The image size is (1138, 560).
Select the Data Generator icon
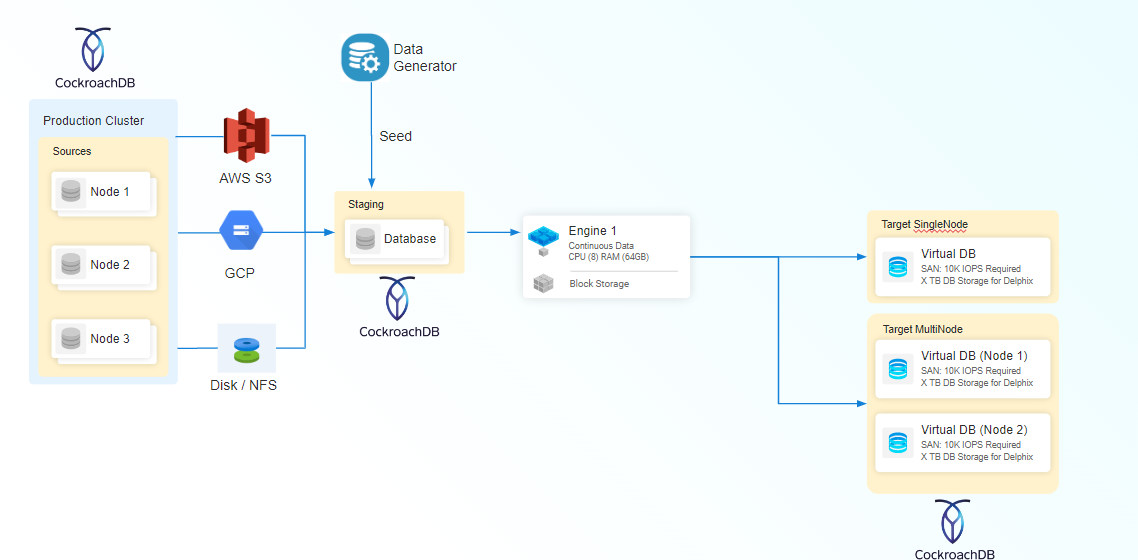[364, 57]
